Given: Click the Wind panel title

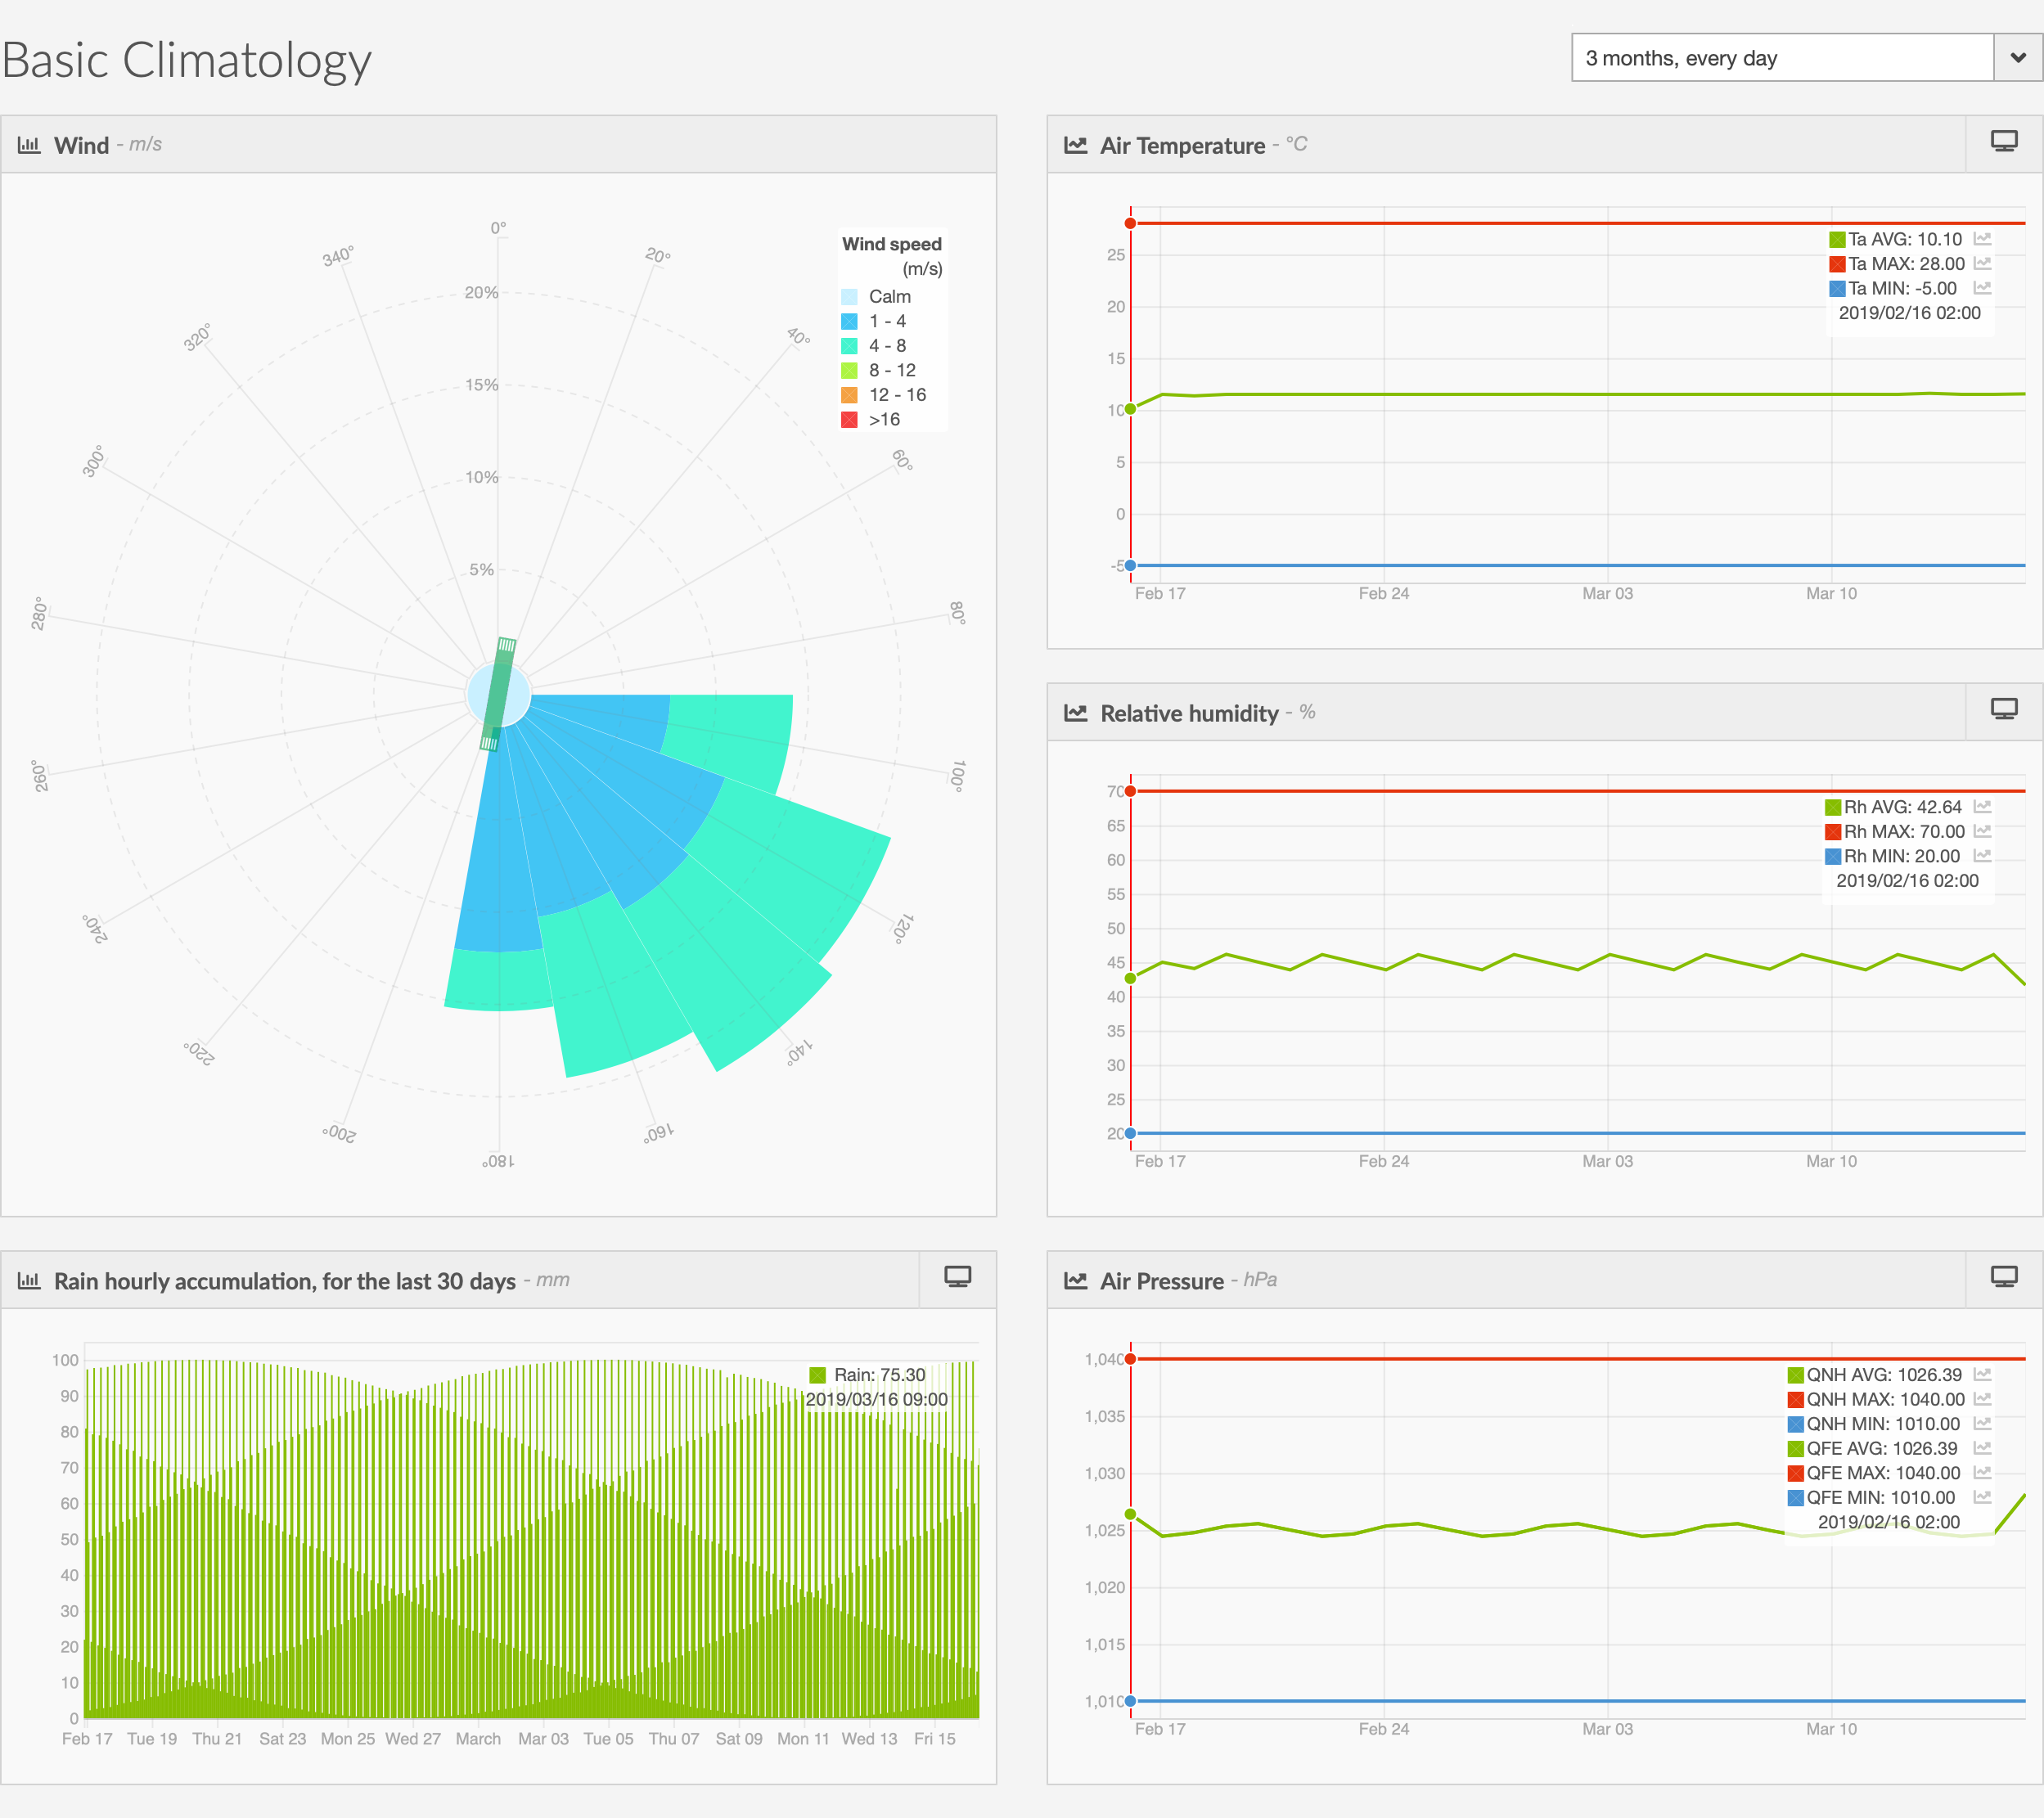Looking at the screenshot, I should click(81, 145).
